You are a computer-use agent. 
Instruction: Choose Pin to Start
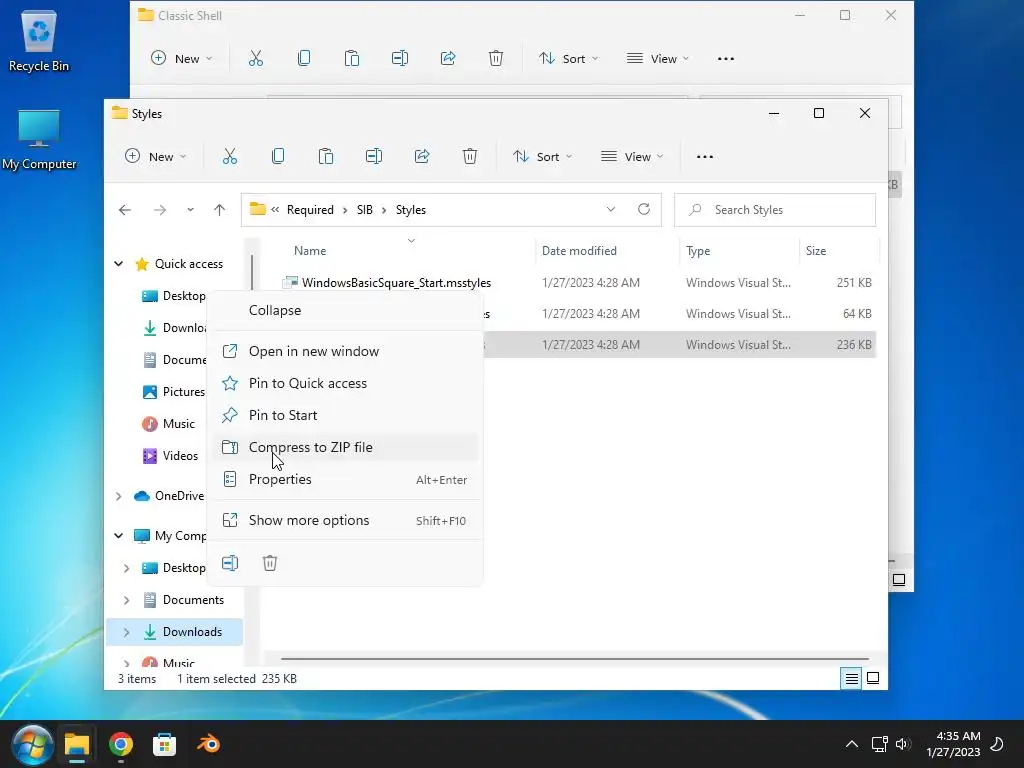coord(345,415)
